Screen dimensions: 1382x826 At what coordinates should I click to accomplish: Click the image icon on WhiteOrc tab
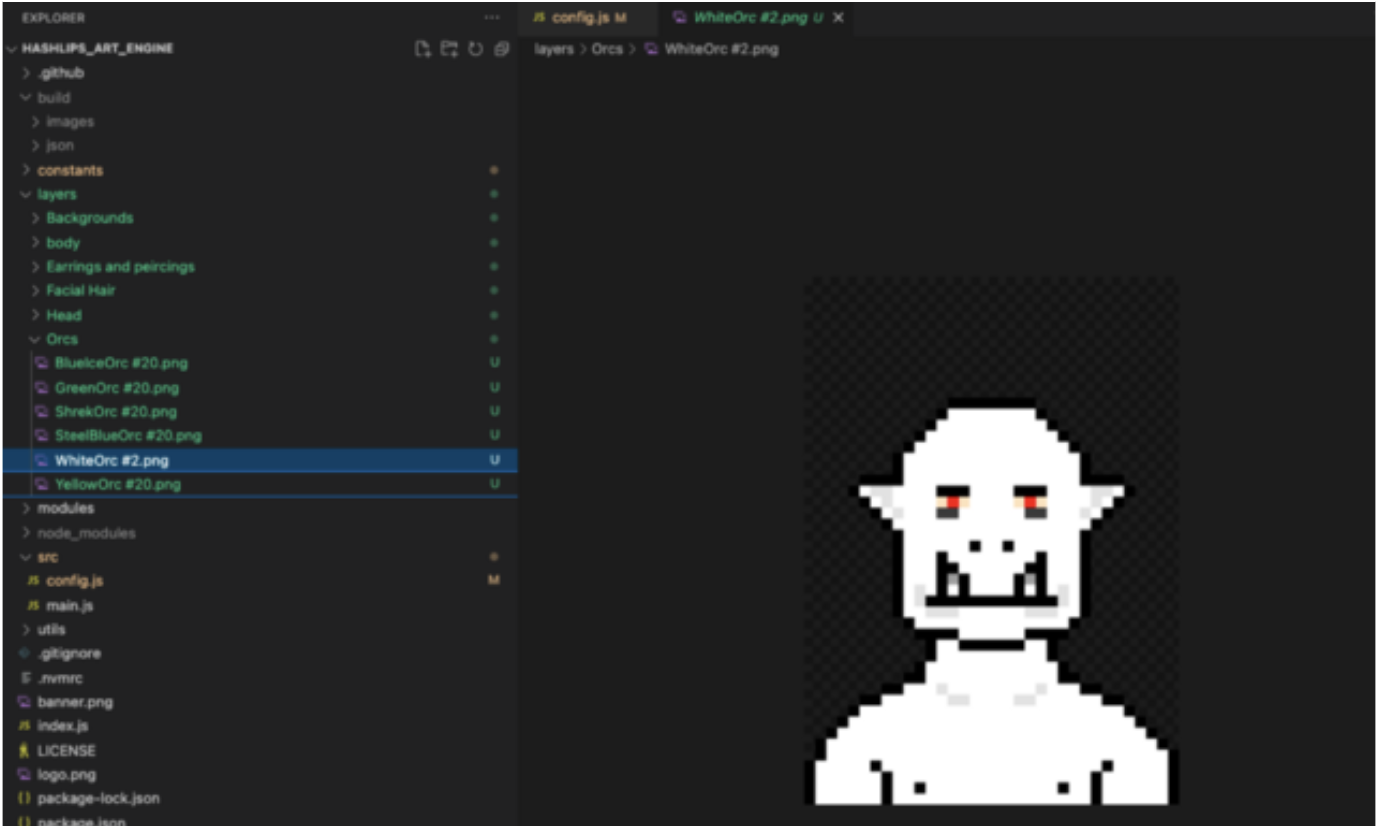(x=680, y=18)
